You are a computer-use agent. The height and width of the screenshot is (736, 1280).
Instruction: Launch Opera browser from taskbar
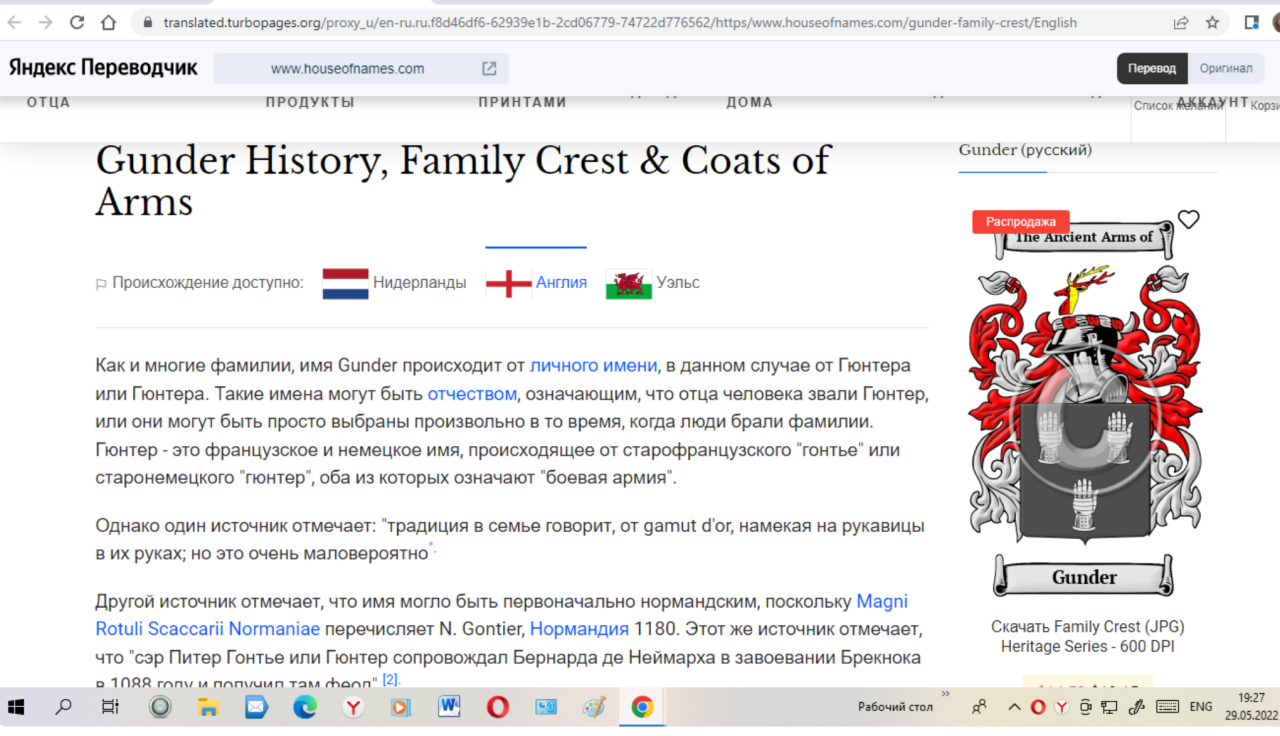pyautogui.click(x=497, y=707)
